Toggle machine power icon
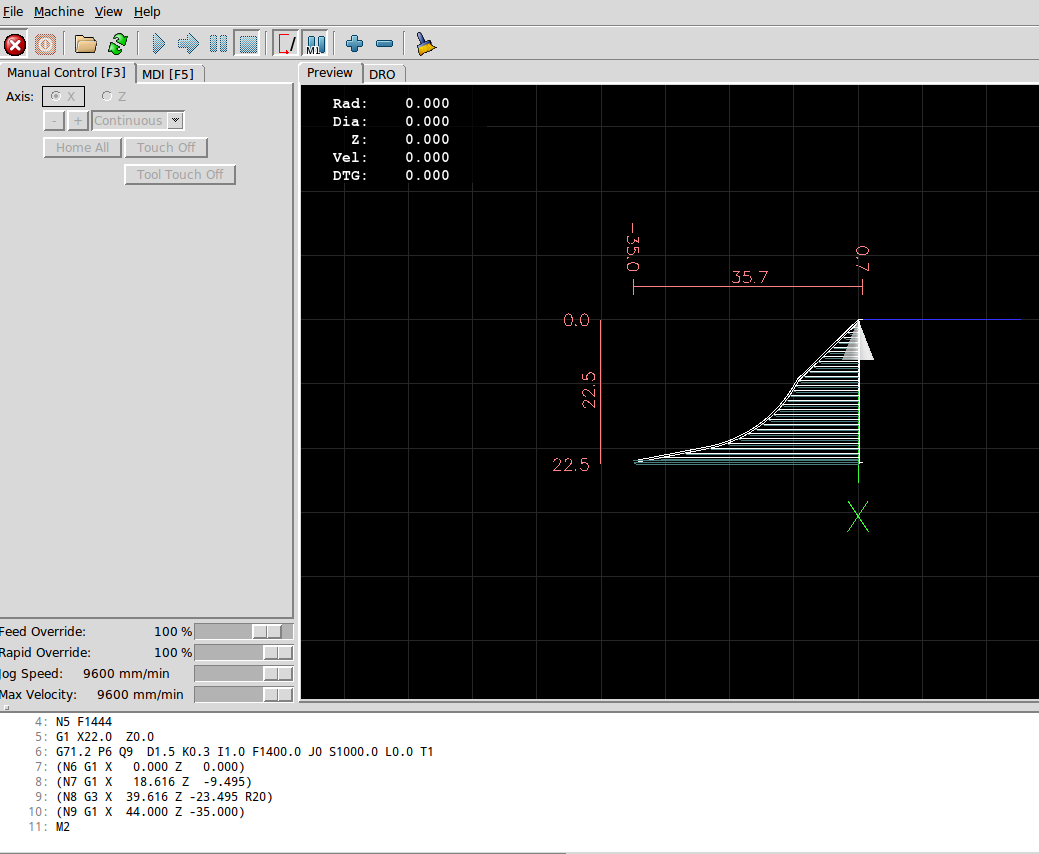1039x854 pixels. coord(45,44)
